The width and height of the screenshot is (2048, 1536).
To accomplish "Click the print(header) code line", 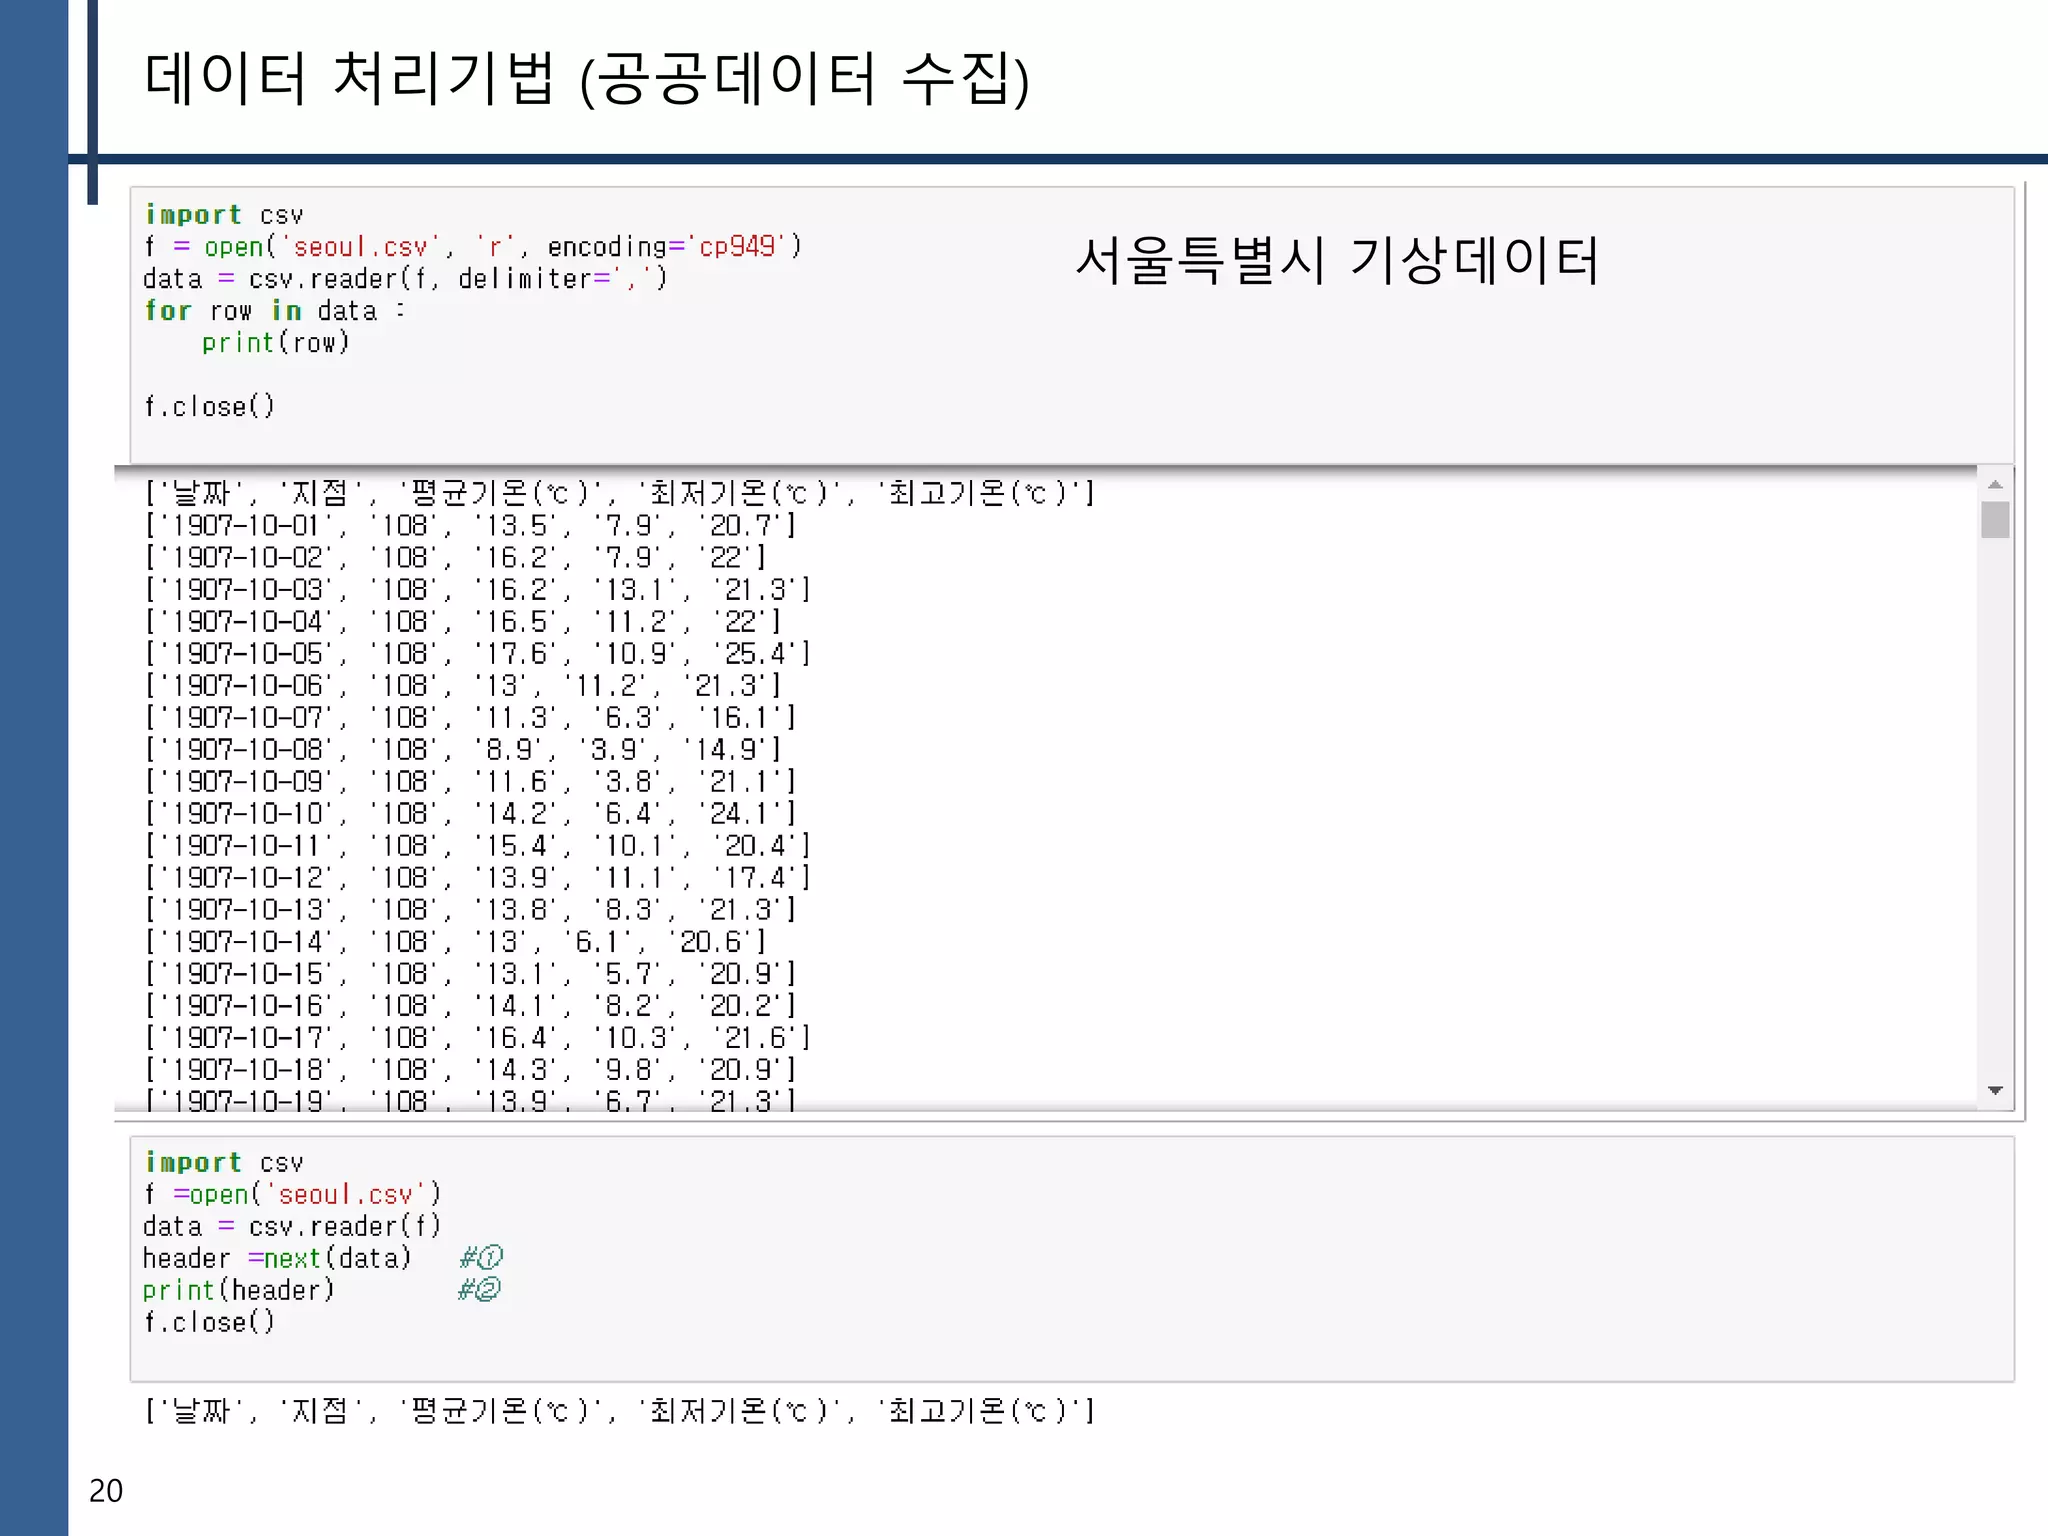I will click(x=321, y=1291).
